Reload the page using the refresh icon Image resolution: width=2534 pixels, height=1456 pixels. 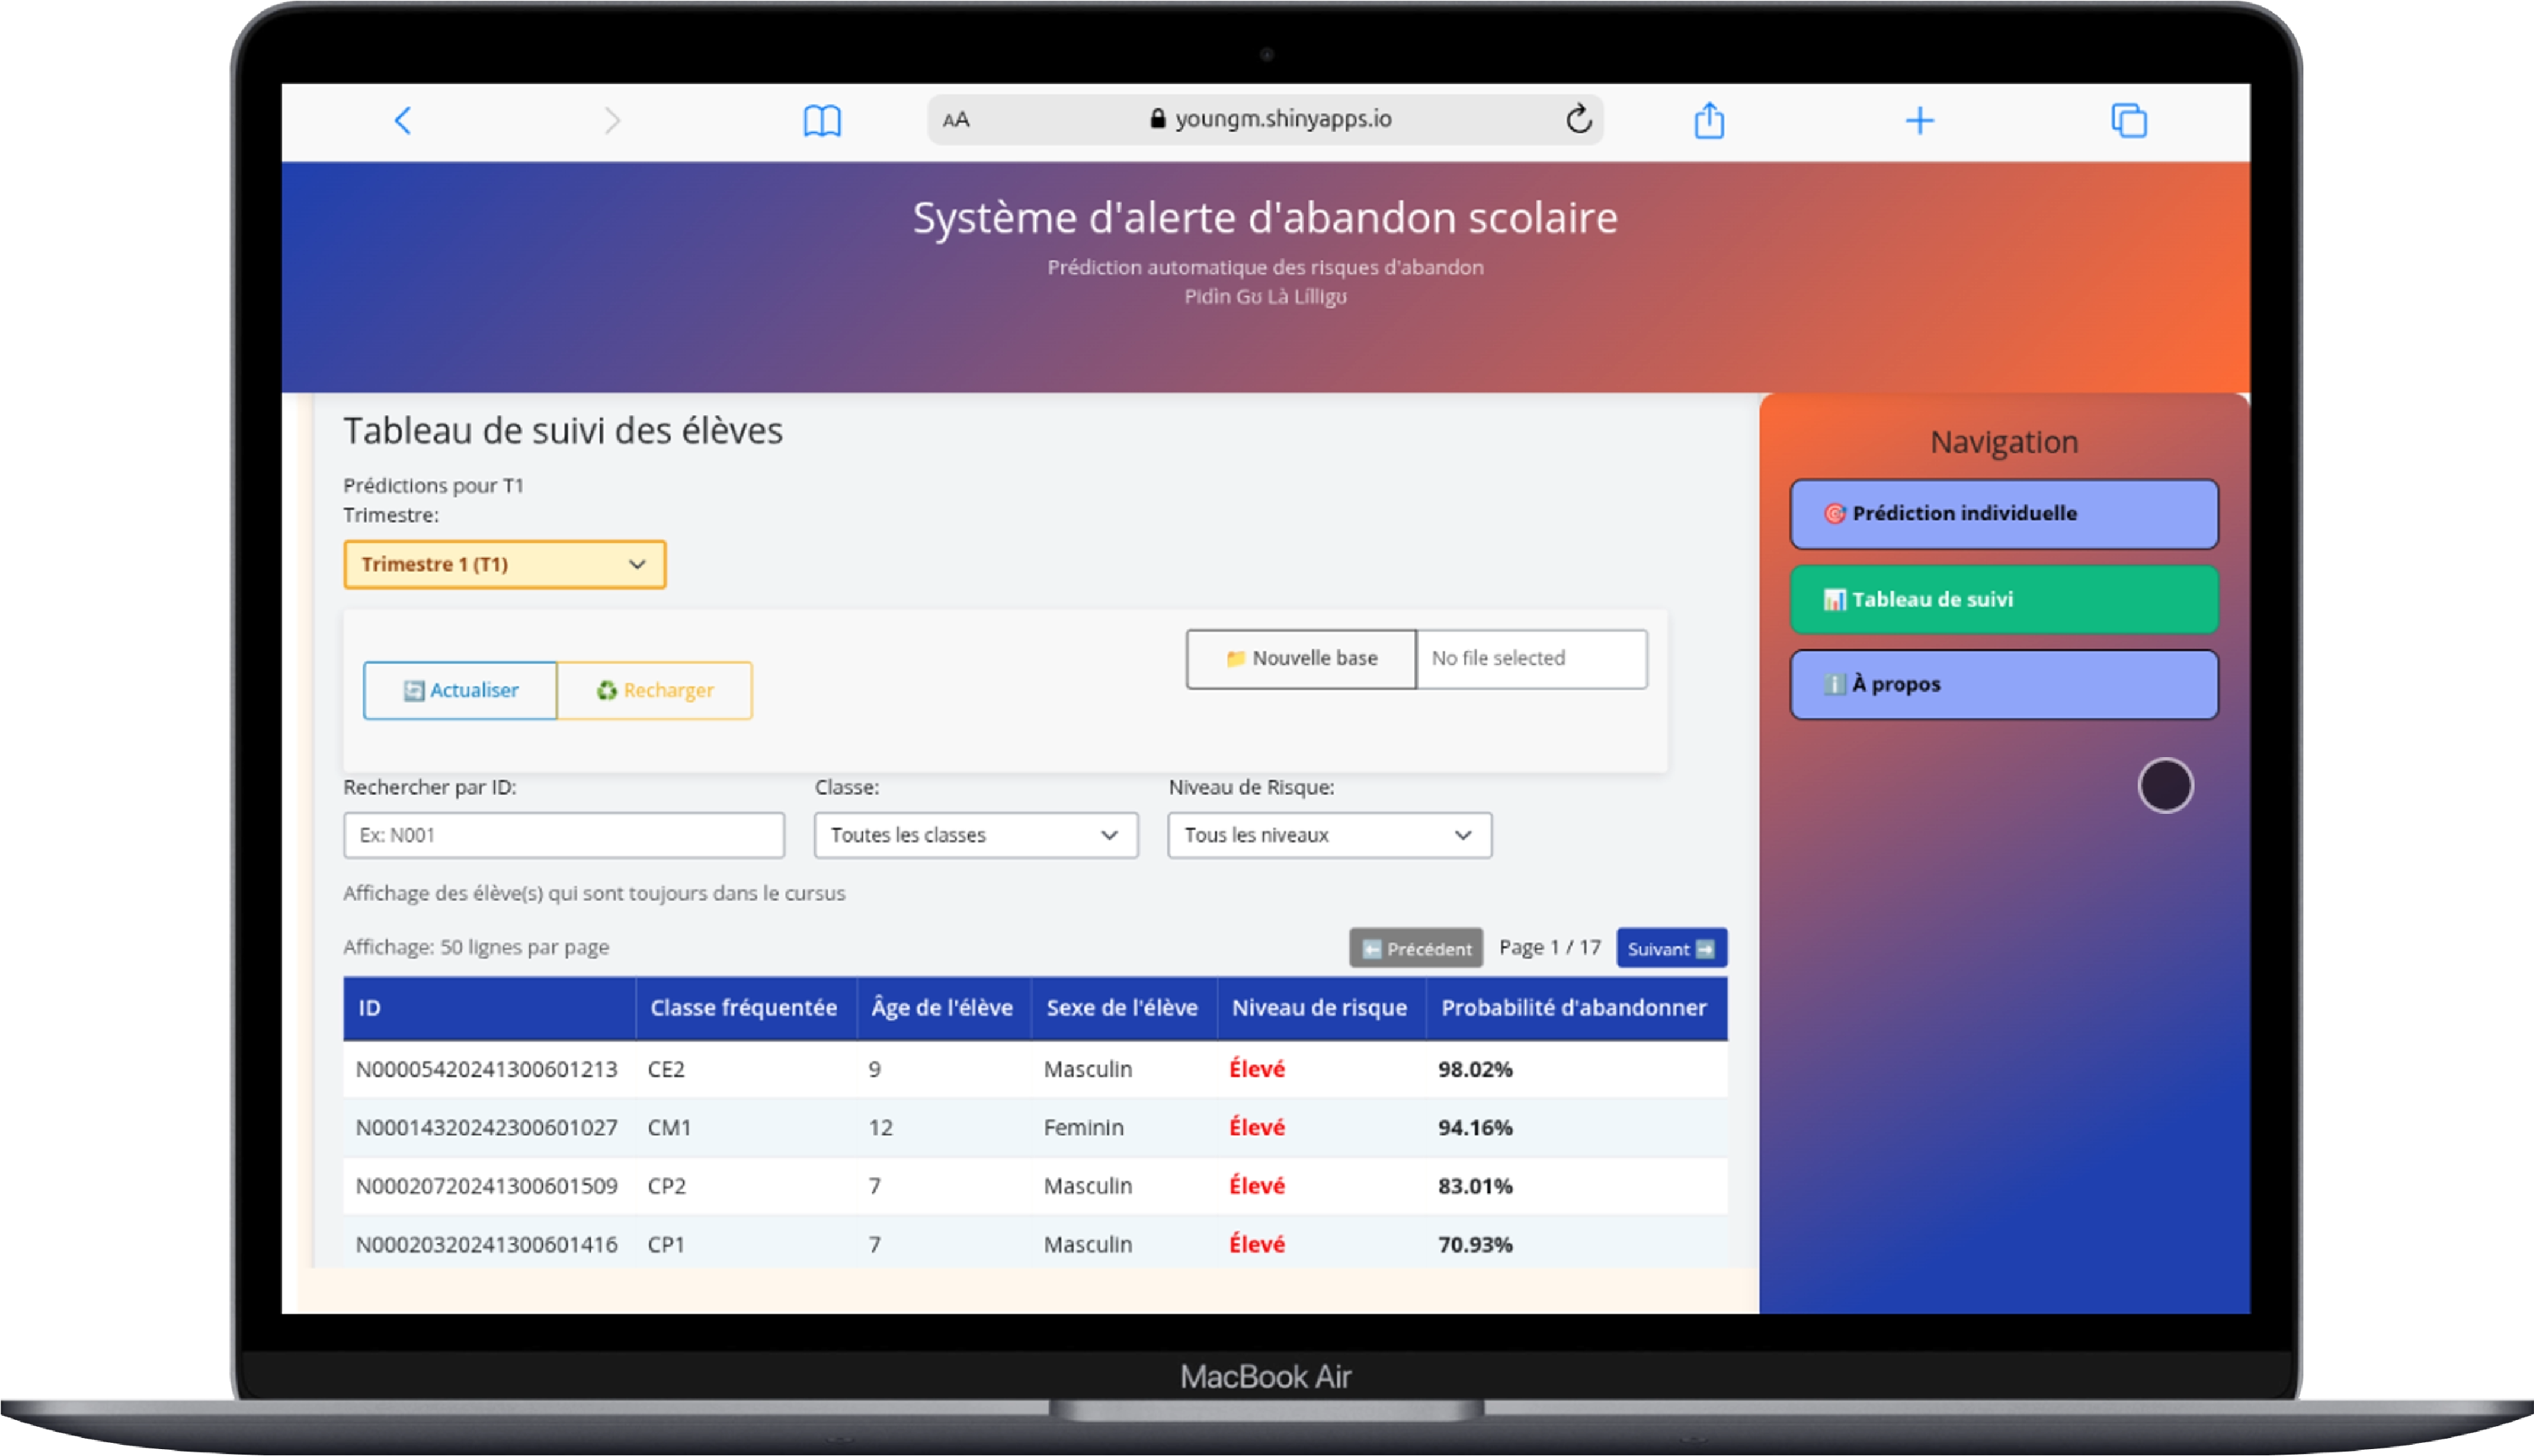click(1578, 119)
